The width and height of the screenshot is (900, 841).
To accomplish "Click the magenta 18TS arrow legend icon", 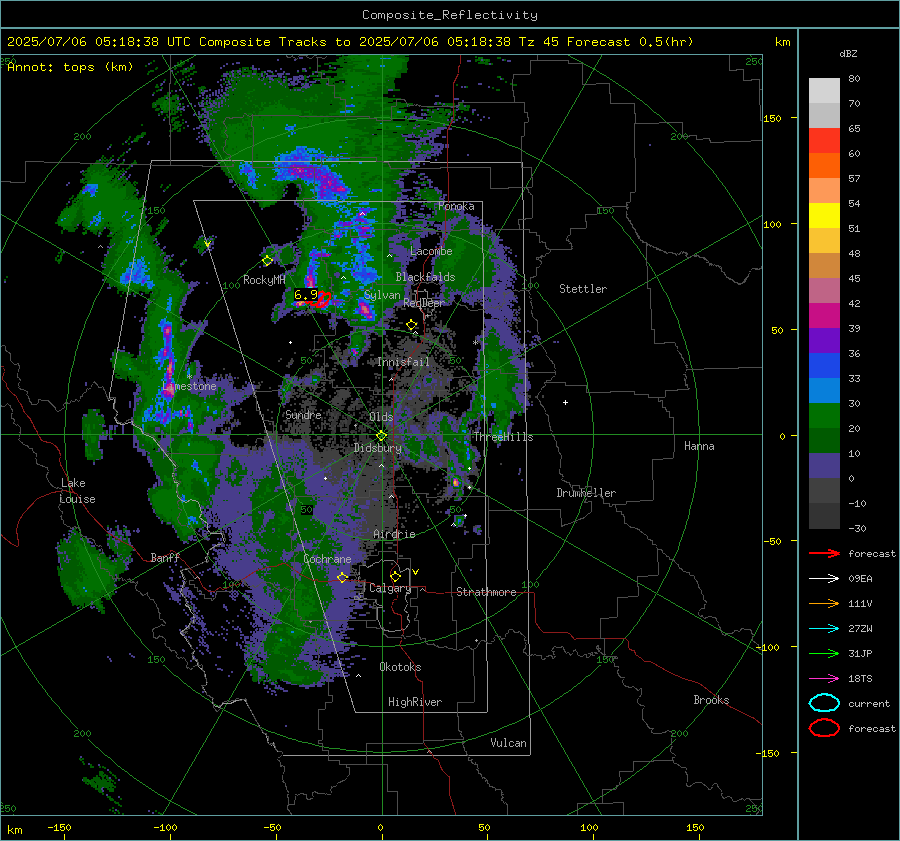I will 824,678.
